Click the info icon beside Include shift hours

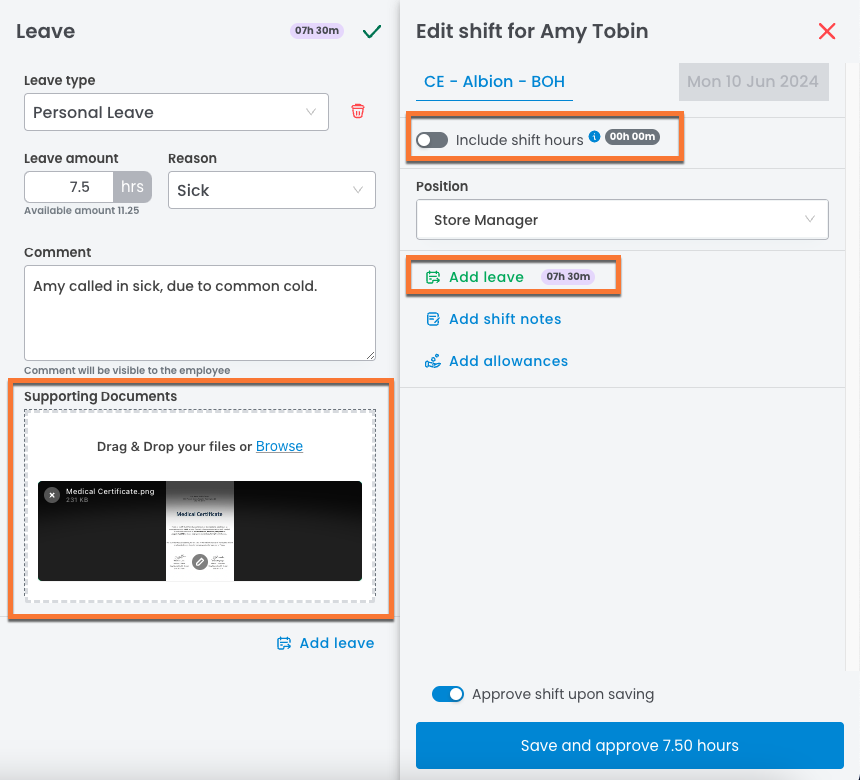coord(594,137)
